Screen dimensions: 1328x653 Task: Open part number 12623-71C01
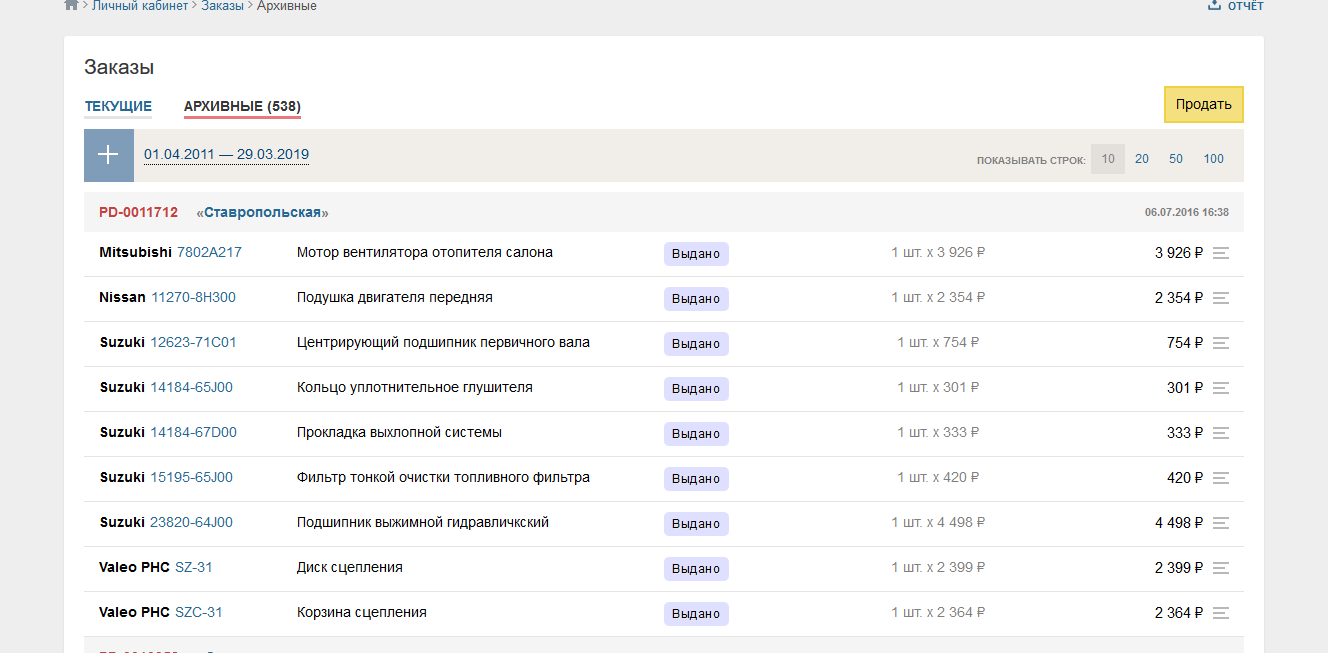point(193,342)
